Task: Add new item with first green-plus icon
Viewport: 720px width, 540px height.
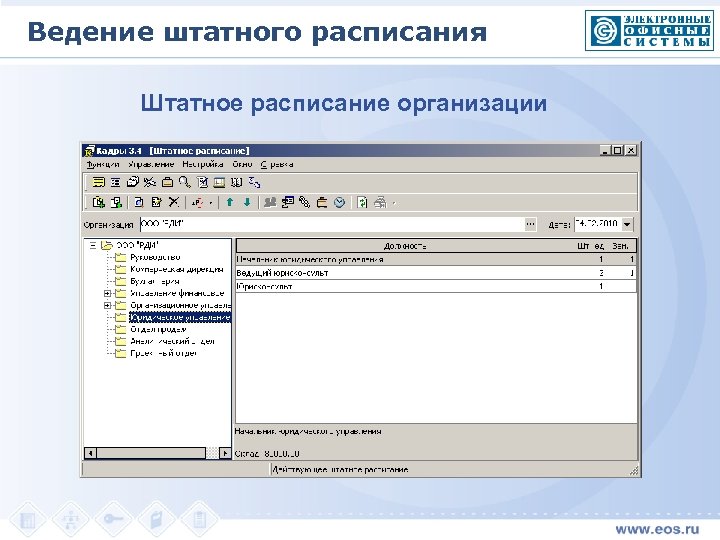Action: [x=99, y=202]
